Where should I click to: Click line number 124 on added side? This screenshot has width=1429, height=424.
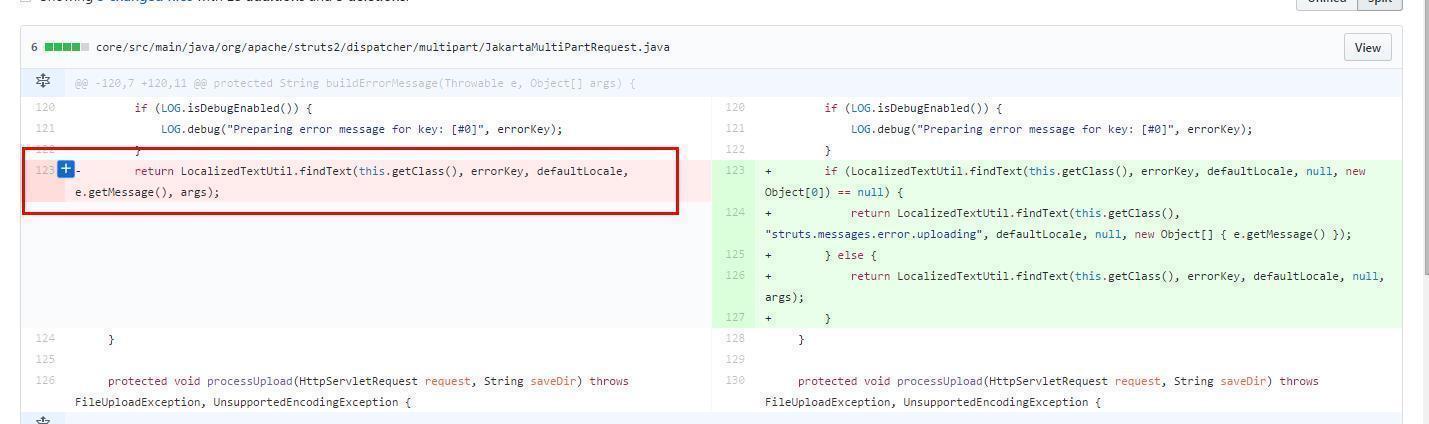click(x=735, y=213)
